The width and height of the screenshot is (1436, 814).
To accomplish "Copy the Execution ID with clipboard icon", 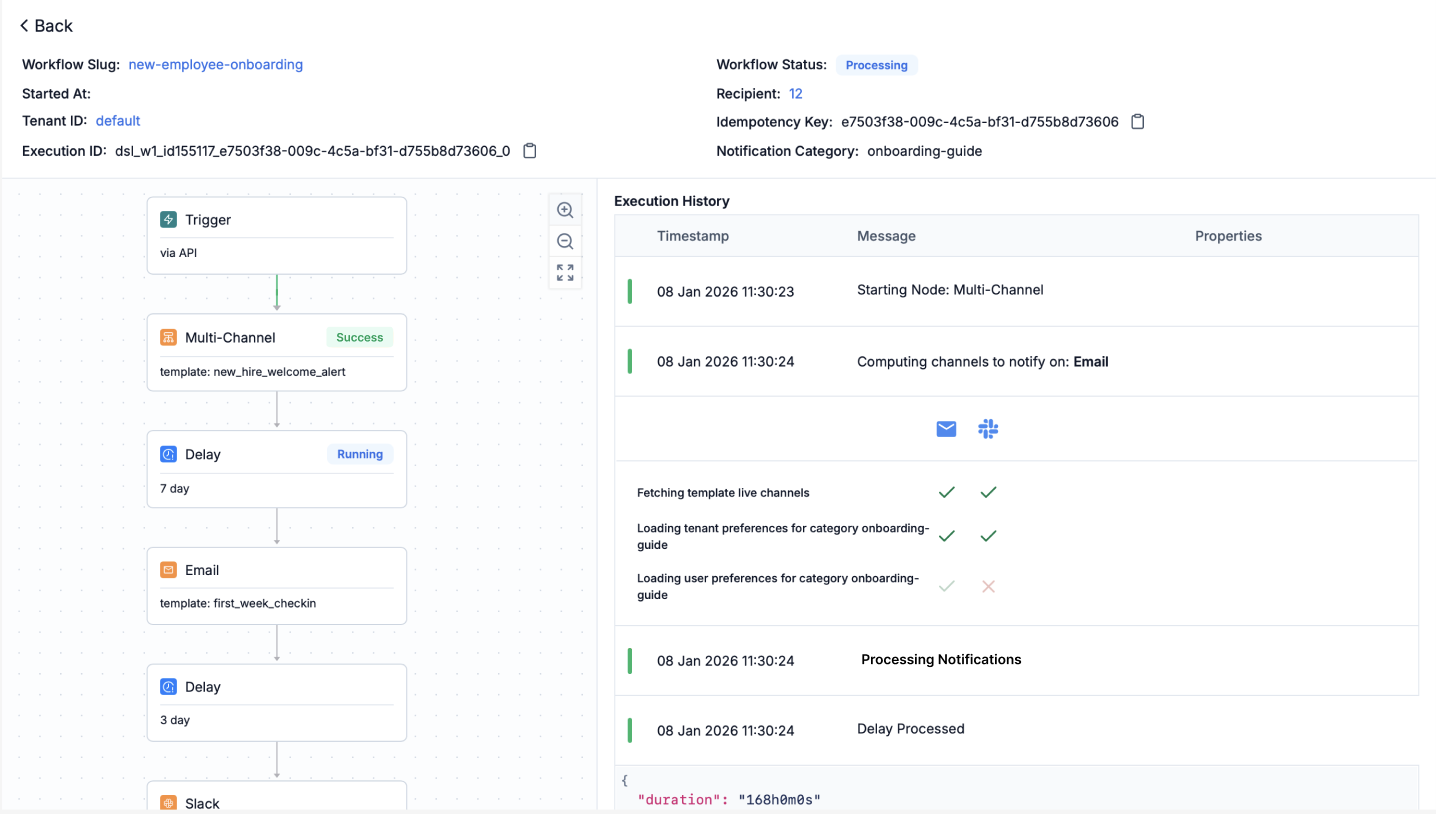I will (x=529, y=150).
